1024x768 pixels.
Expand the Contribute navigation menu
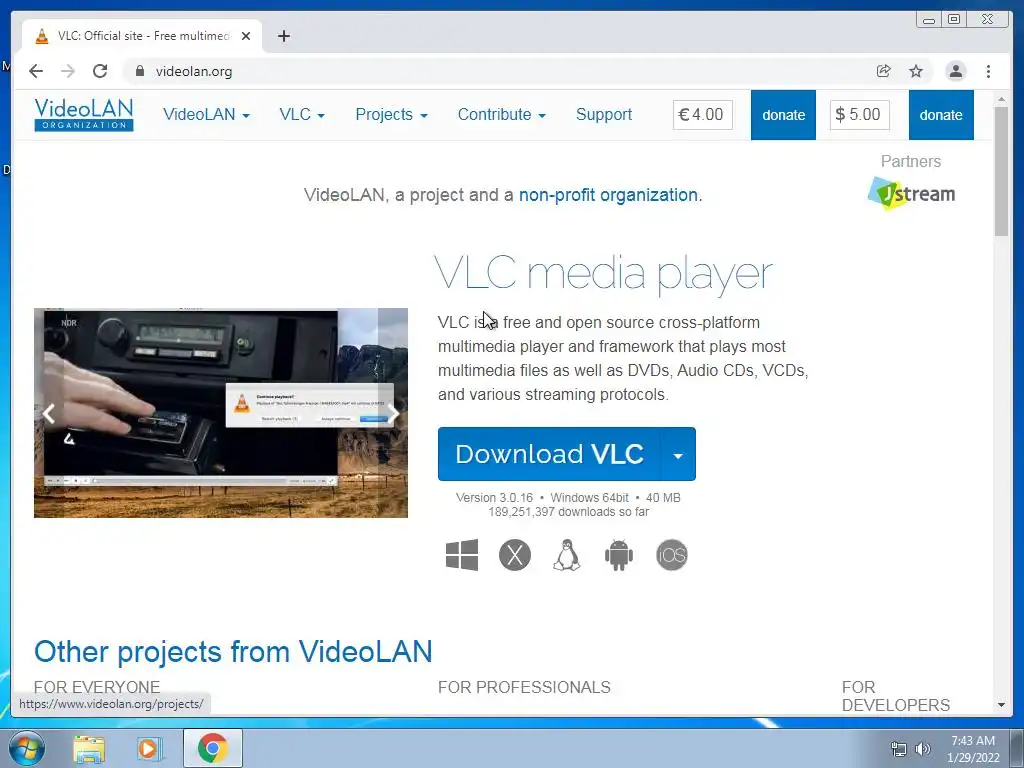pos(502,115)
